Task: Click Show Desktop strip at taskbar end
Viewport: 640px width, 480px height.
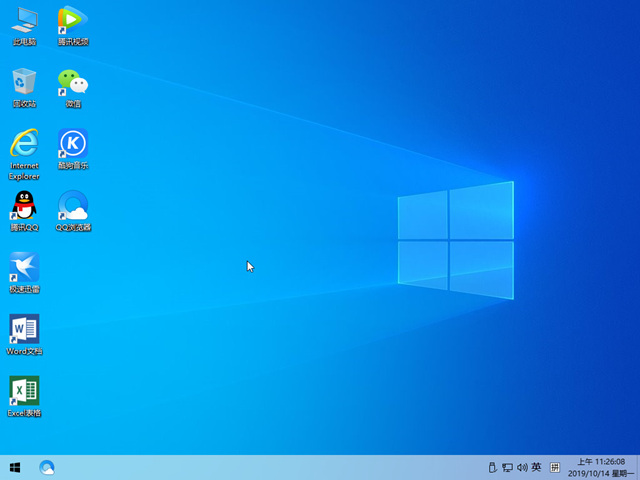Action: 637,467
